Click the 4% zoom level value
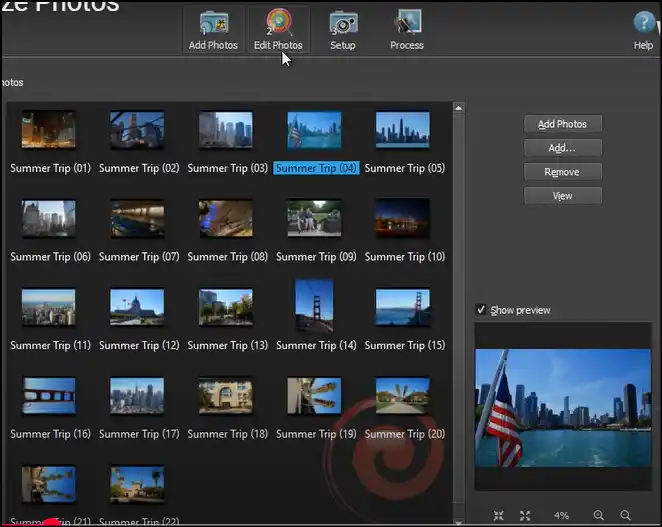 [562, 516]
